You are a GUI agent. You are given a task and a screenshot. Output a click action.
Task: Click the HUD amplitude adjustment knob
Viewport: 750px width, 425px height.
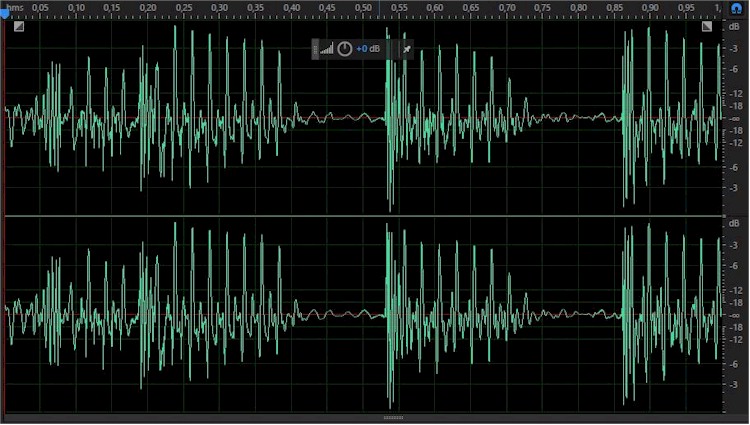344,49
